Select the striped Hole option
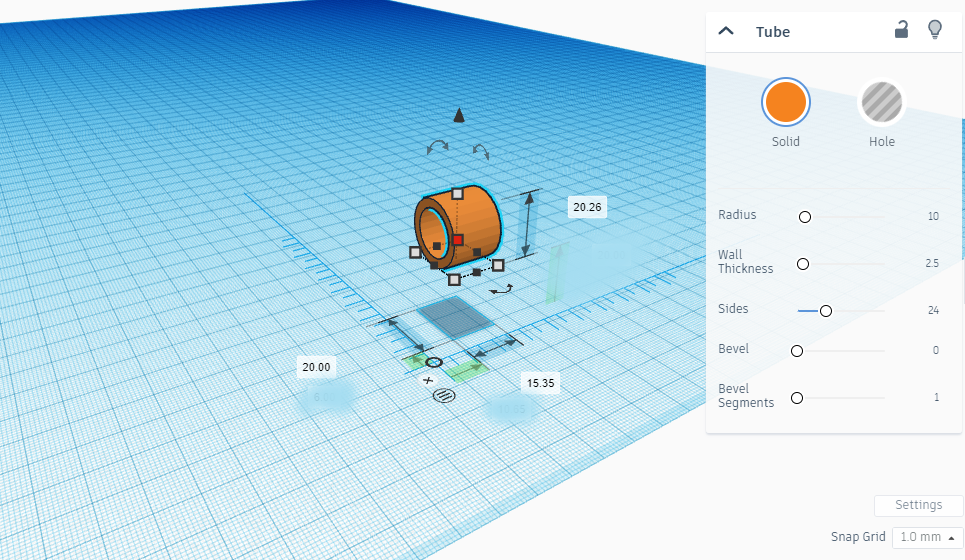The height and width of the screenshot is (560, 965). point(881,102)
